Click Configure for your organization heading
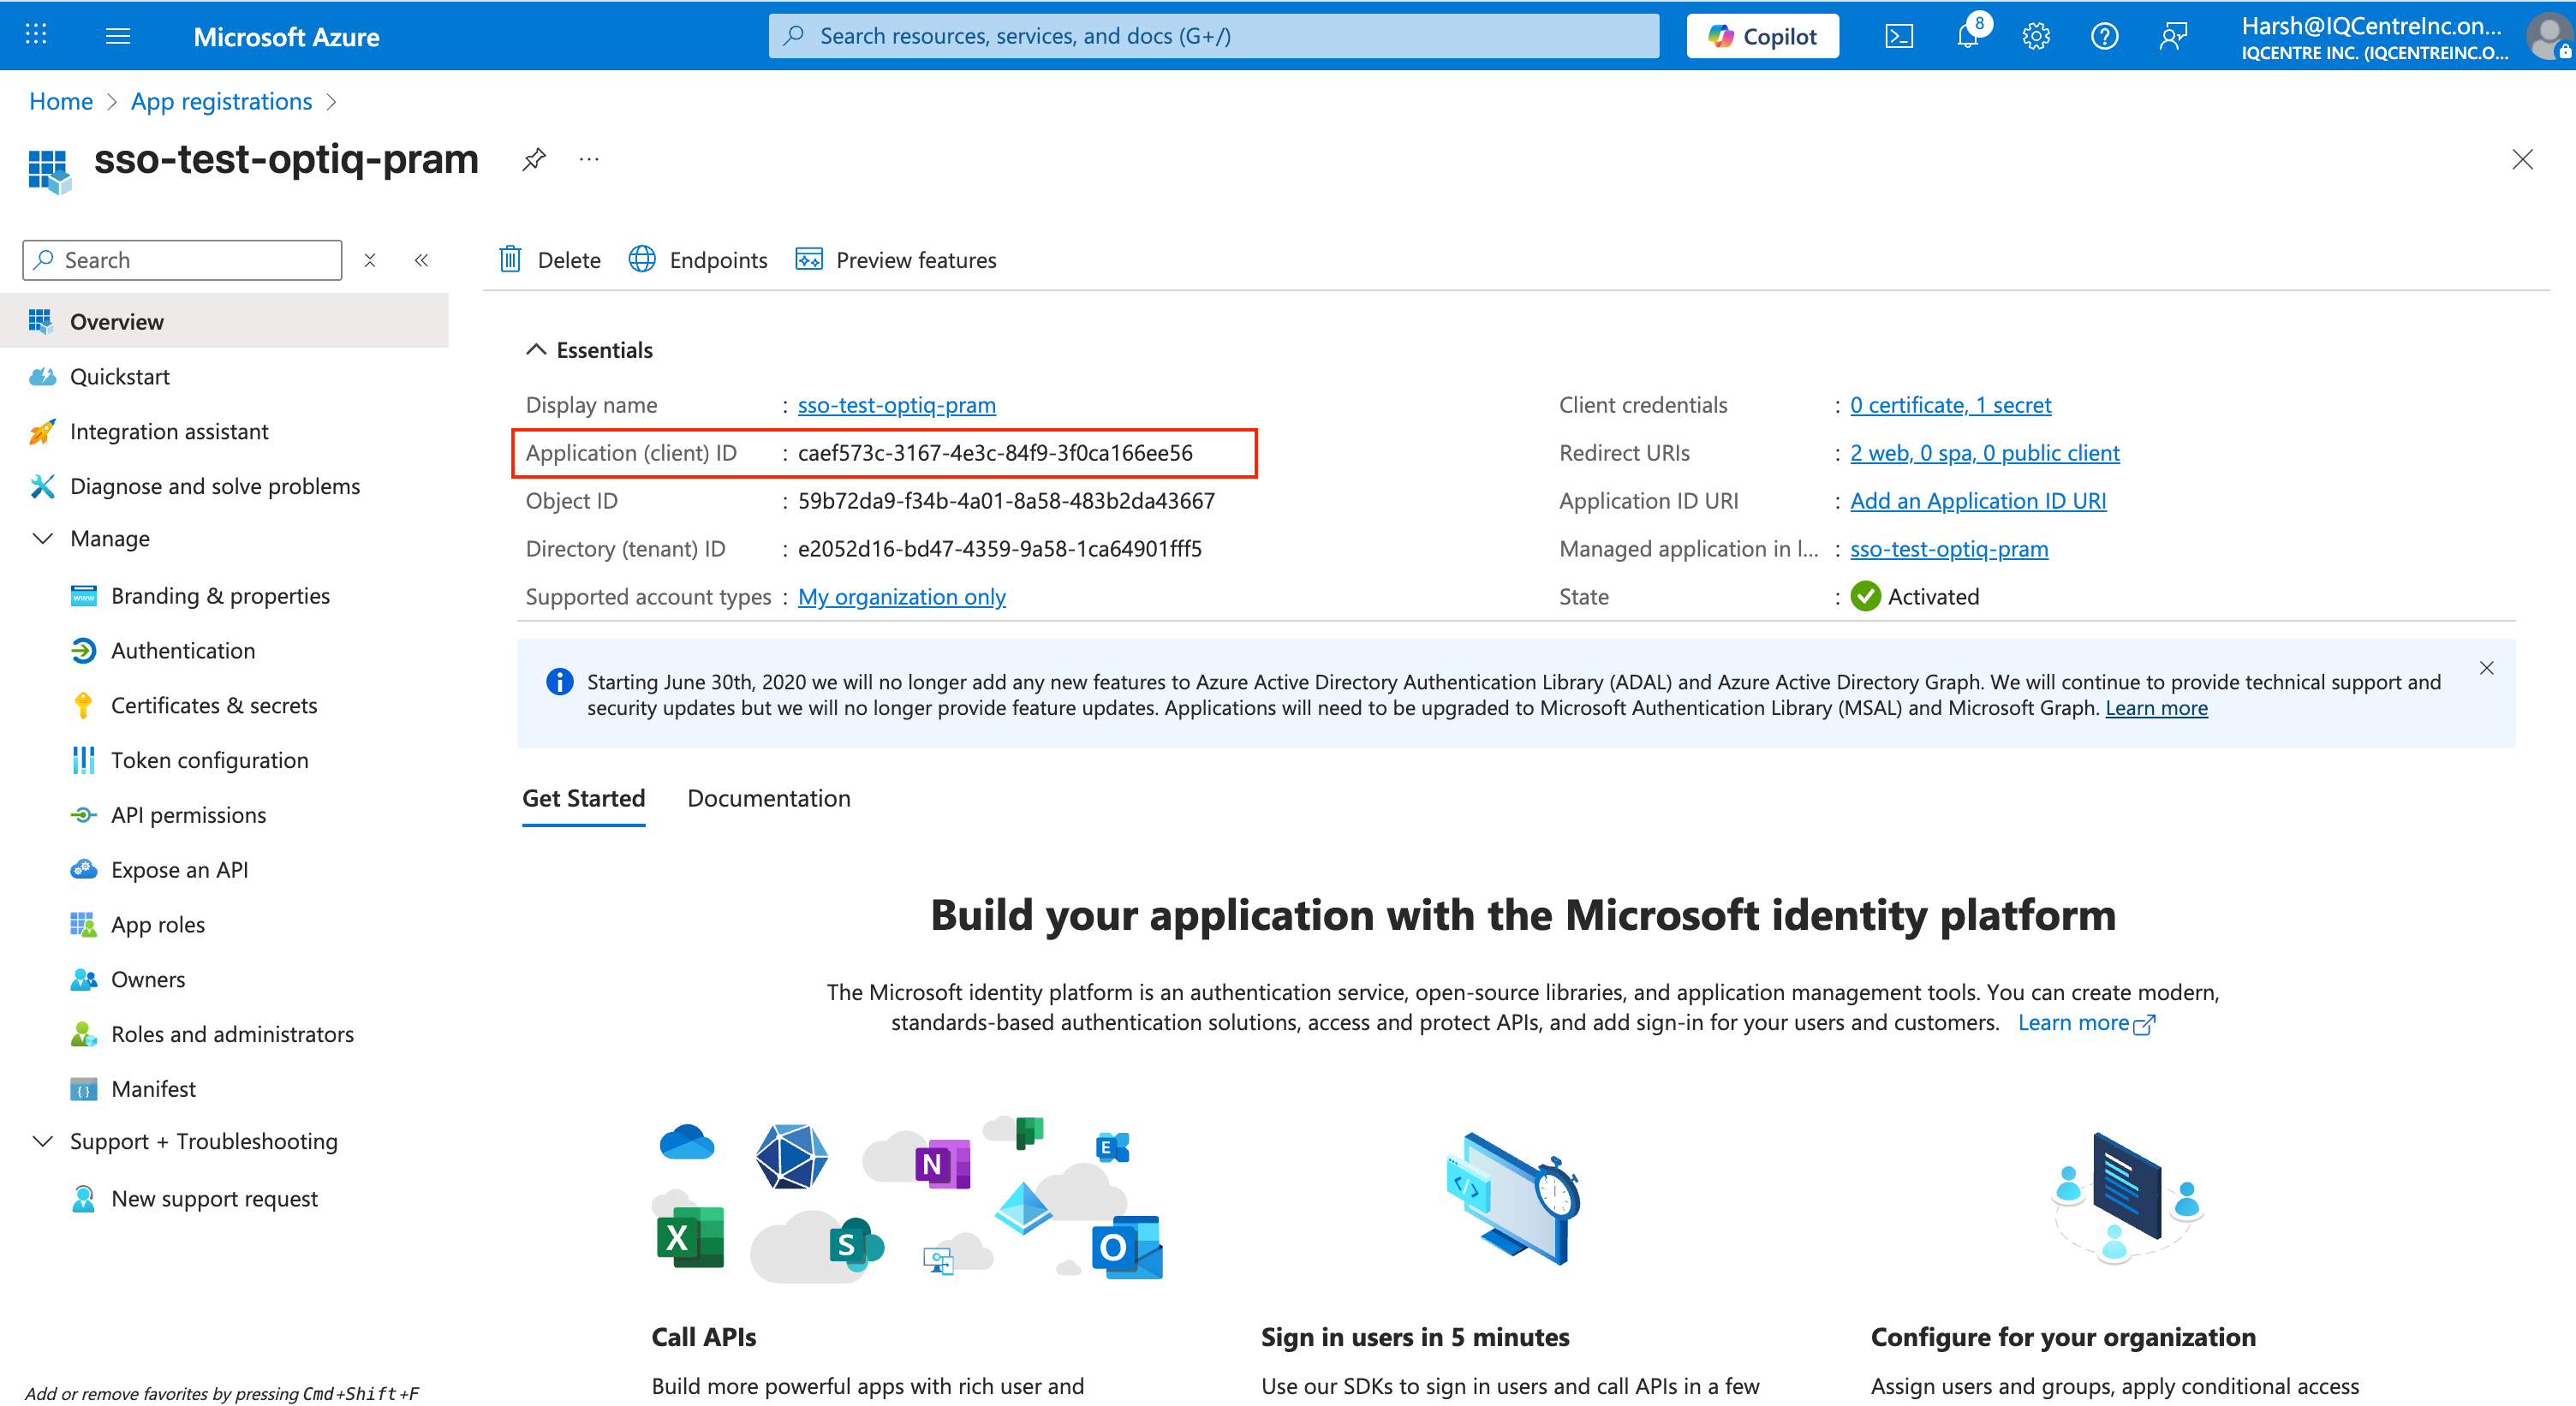Image resolution: width=2576 pixels, height=1406 pixels. 2062,1337
